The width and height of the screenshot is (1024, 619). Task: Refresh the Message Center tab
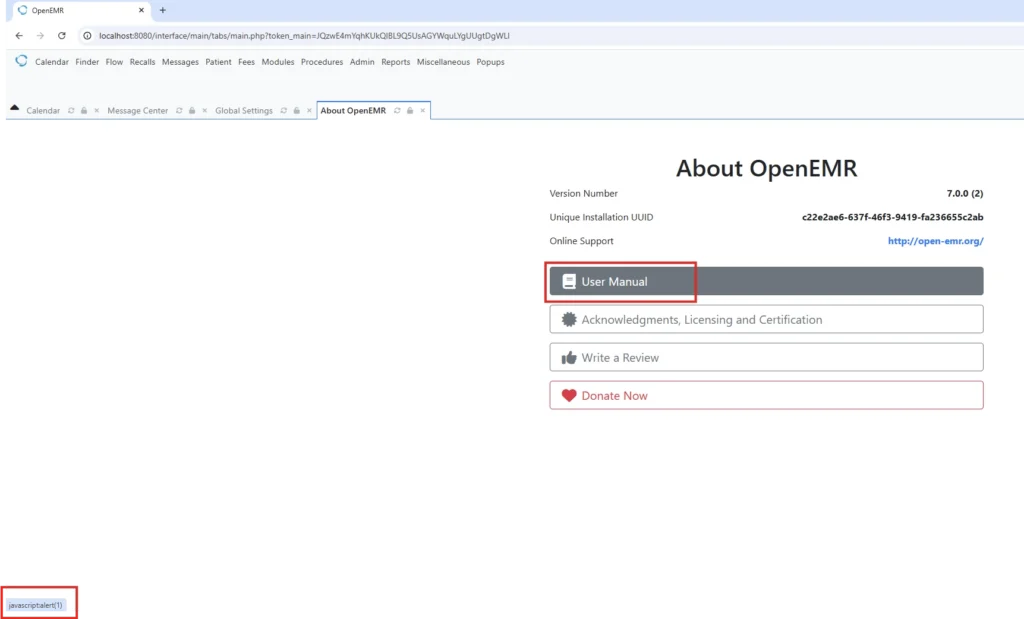pos(179,111)
